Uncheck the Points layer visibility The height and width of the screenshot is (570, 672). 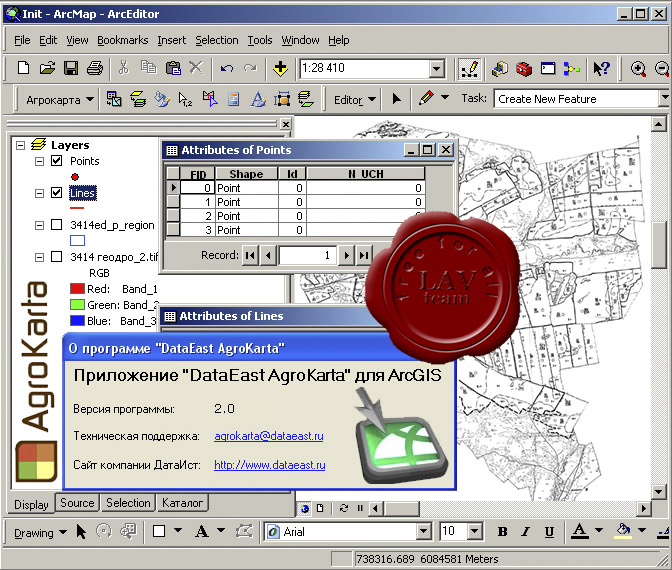click(57, 161)
